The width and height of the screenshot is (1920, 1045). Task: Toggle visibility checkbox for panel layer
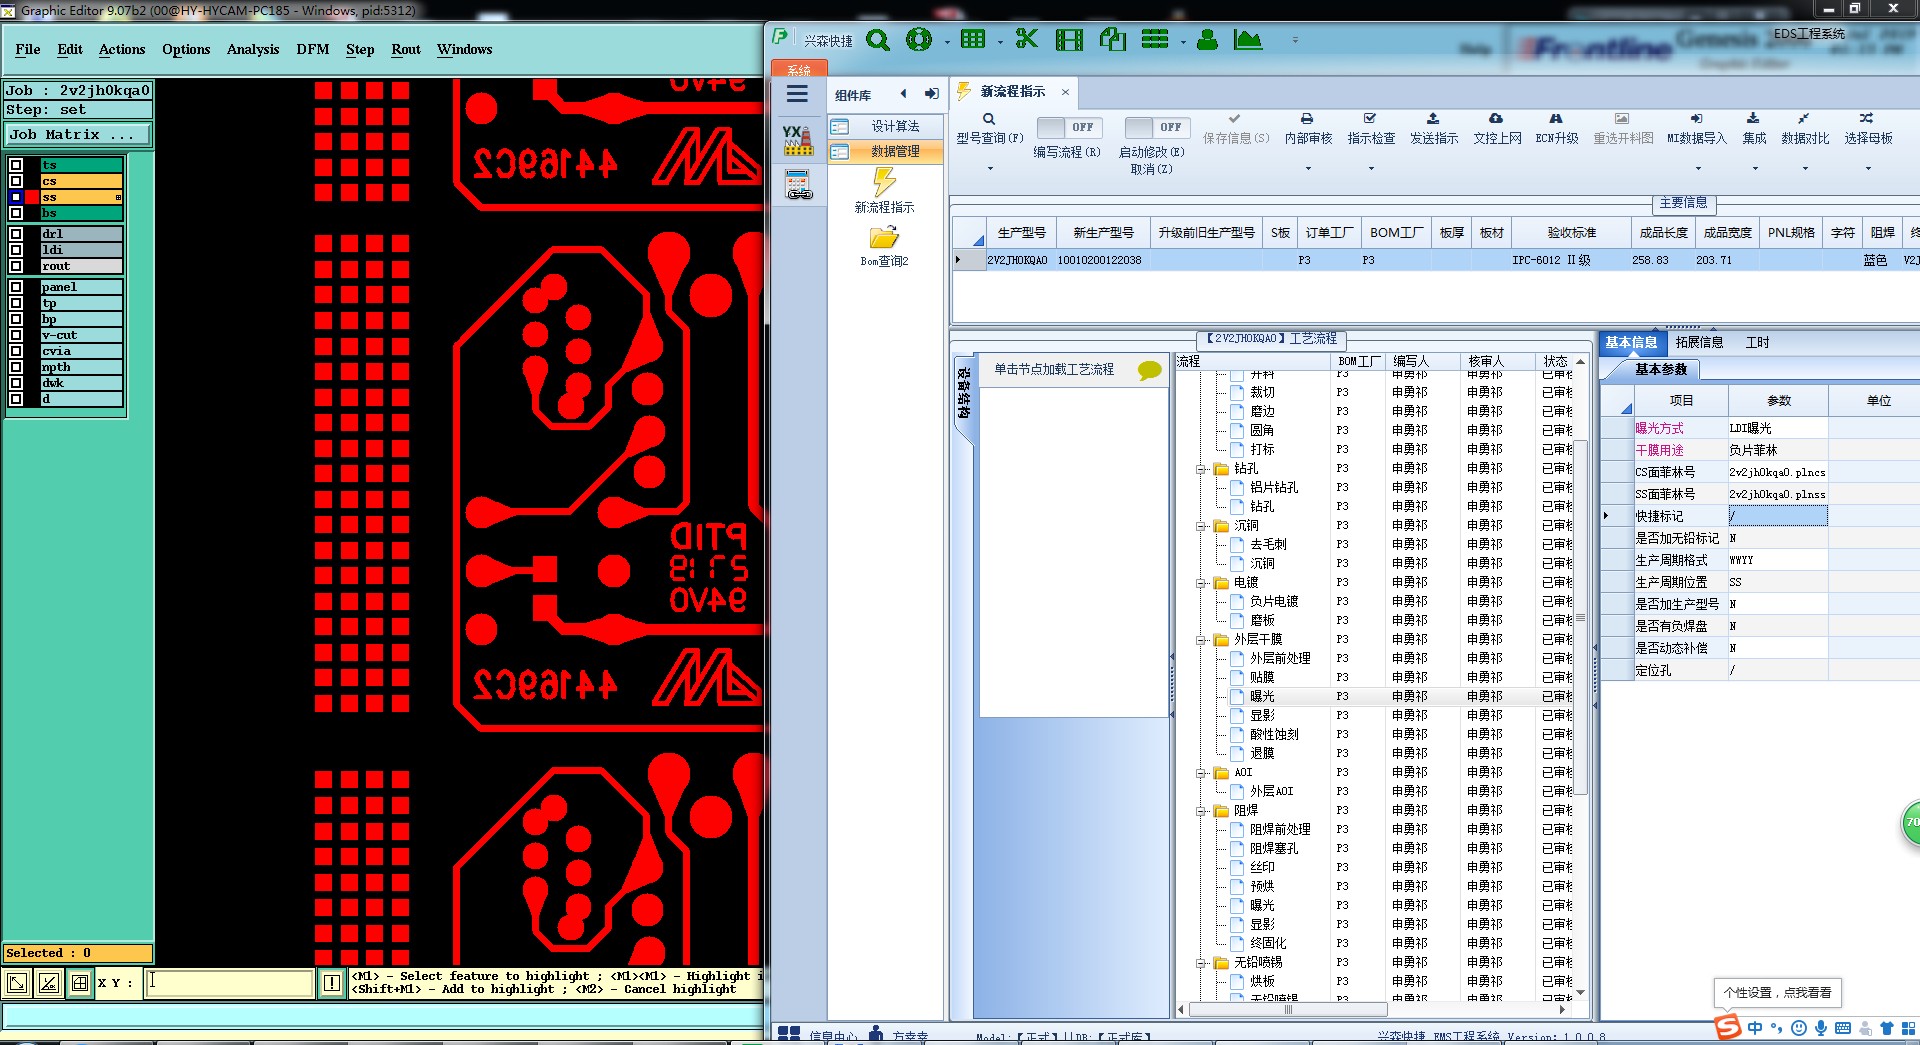(x=16, y=286)
